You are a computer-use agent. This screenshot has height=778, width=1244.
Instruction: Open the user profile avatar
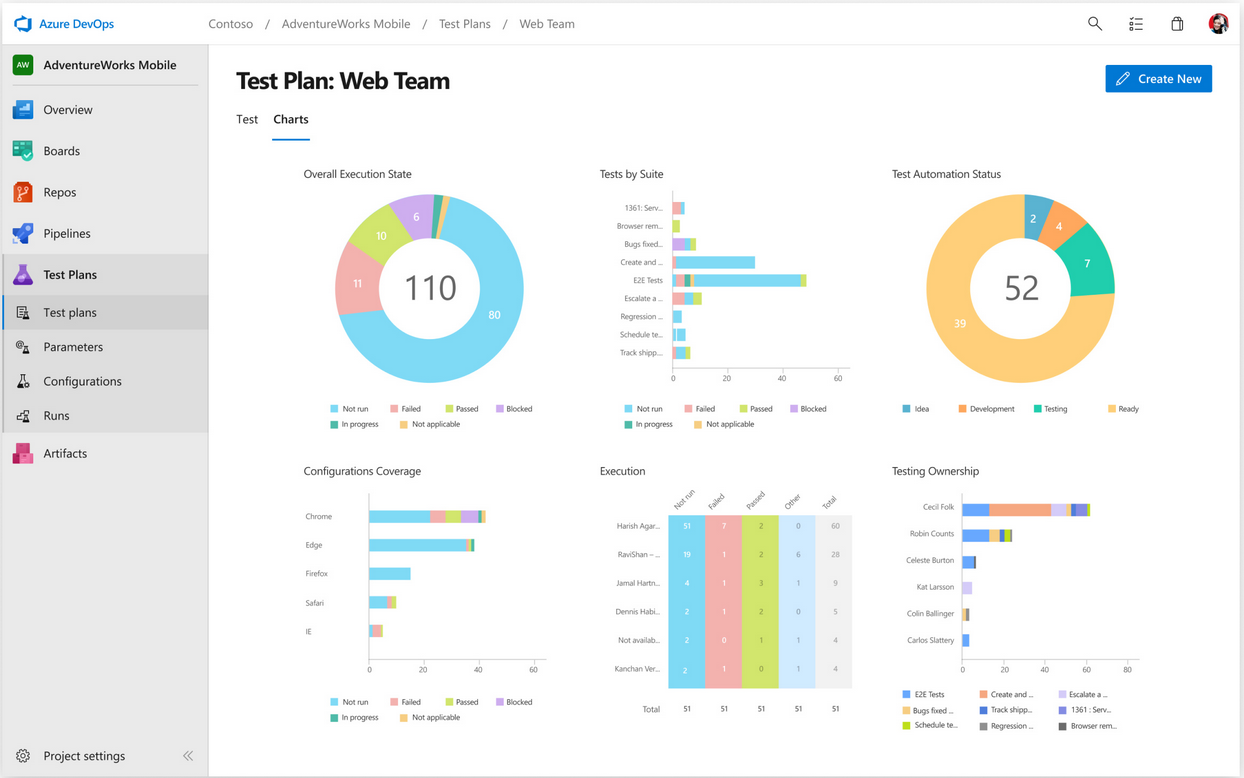coord(1218,24)
